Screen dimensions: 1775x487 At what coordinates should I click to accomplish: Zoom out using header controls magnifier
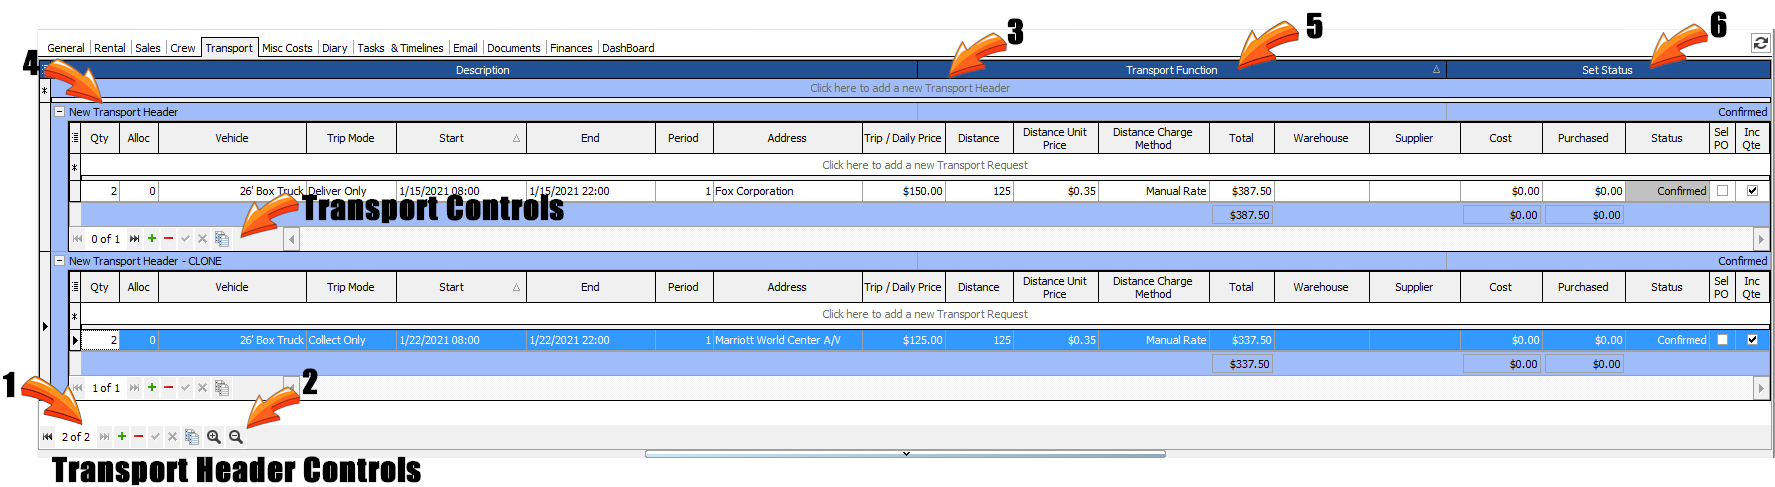[x=236, y=437]
